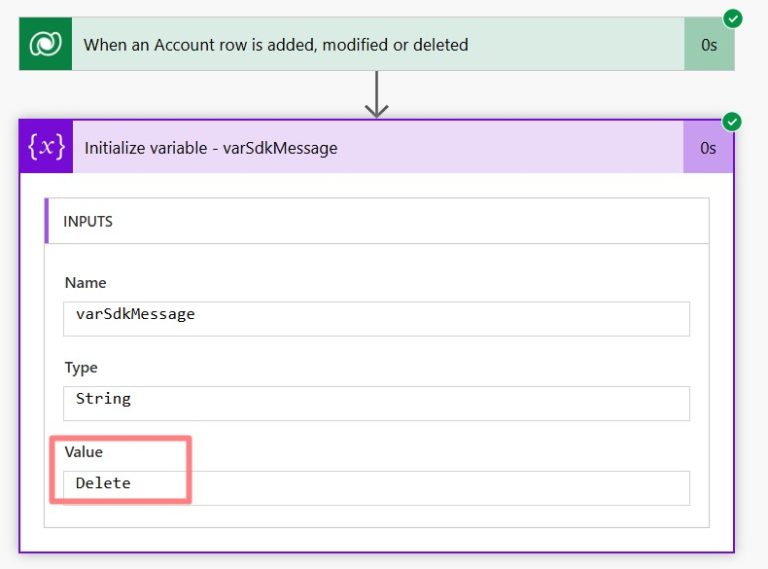Click the green Dataverse trigger icon
The image size is (768, 569).
tap(45, 45)
